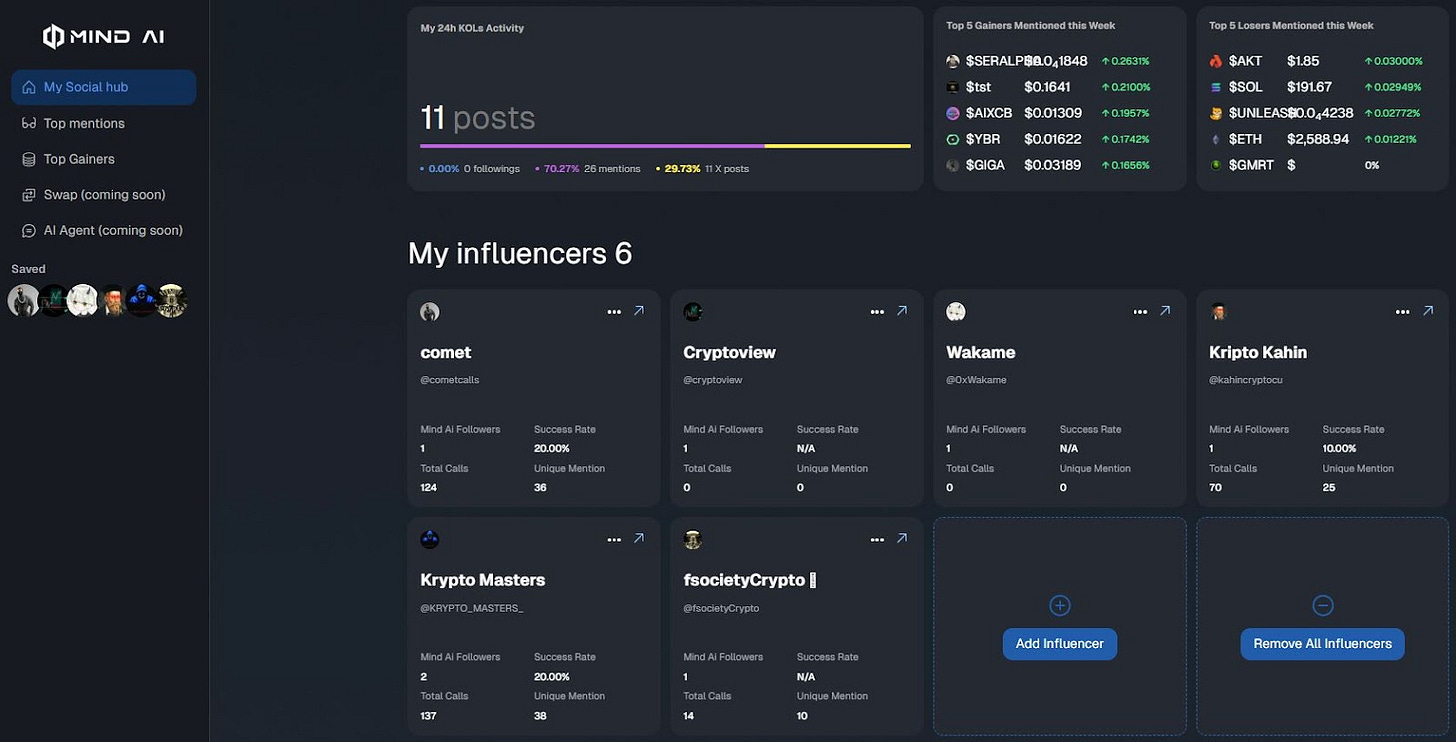
Task: Click the $SERALP token icon
Action: (953, 61)
